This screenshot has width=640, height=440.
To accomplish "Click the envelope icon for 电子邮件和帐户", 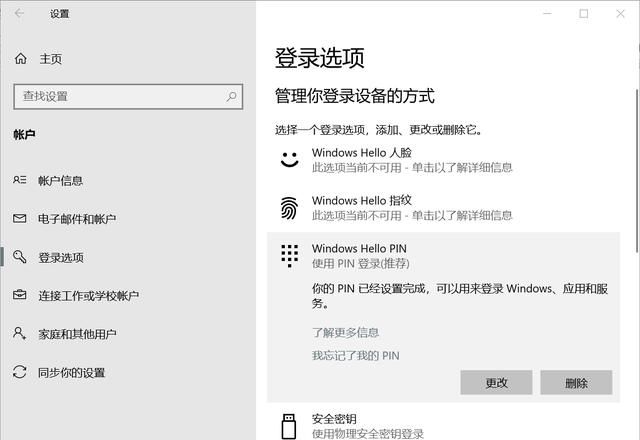I will [20, 219].
